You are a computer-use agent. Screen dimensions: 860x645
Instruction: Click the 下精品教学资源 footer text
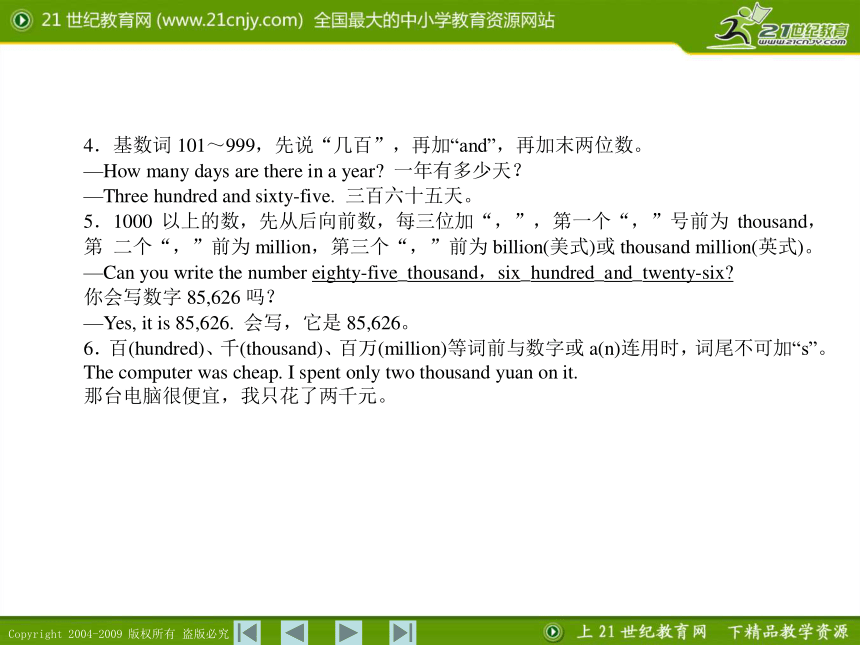click(788, 632)
